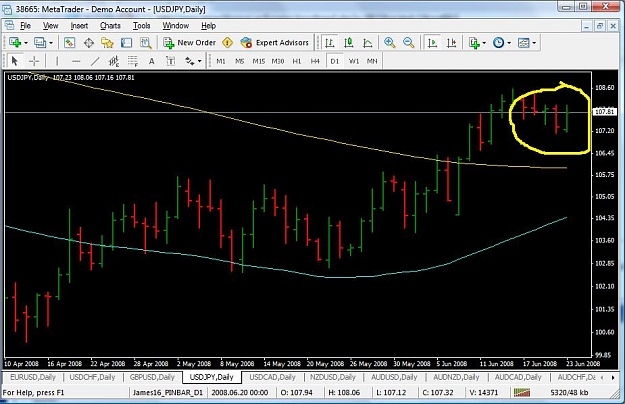Viewport: 625px width, 404px height.
Task: Open the periodicity clock icon
Action: pos(498,43)
